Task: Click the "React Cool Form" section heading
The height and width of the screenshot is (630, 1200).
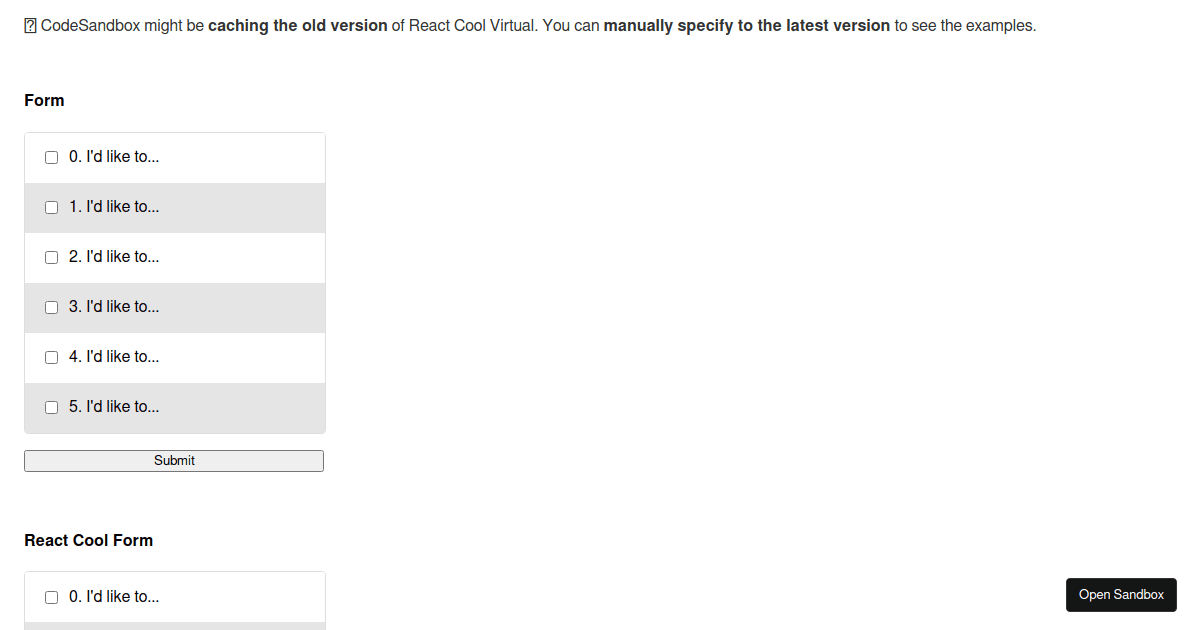Action: point(88,540)
